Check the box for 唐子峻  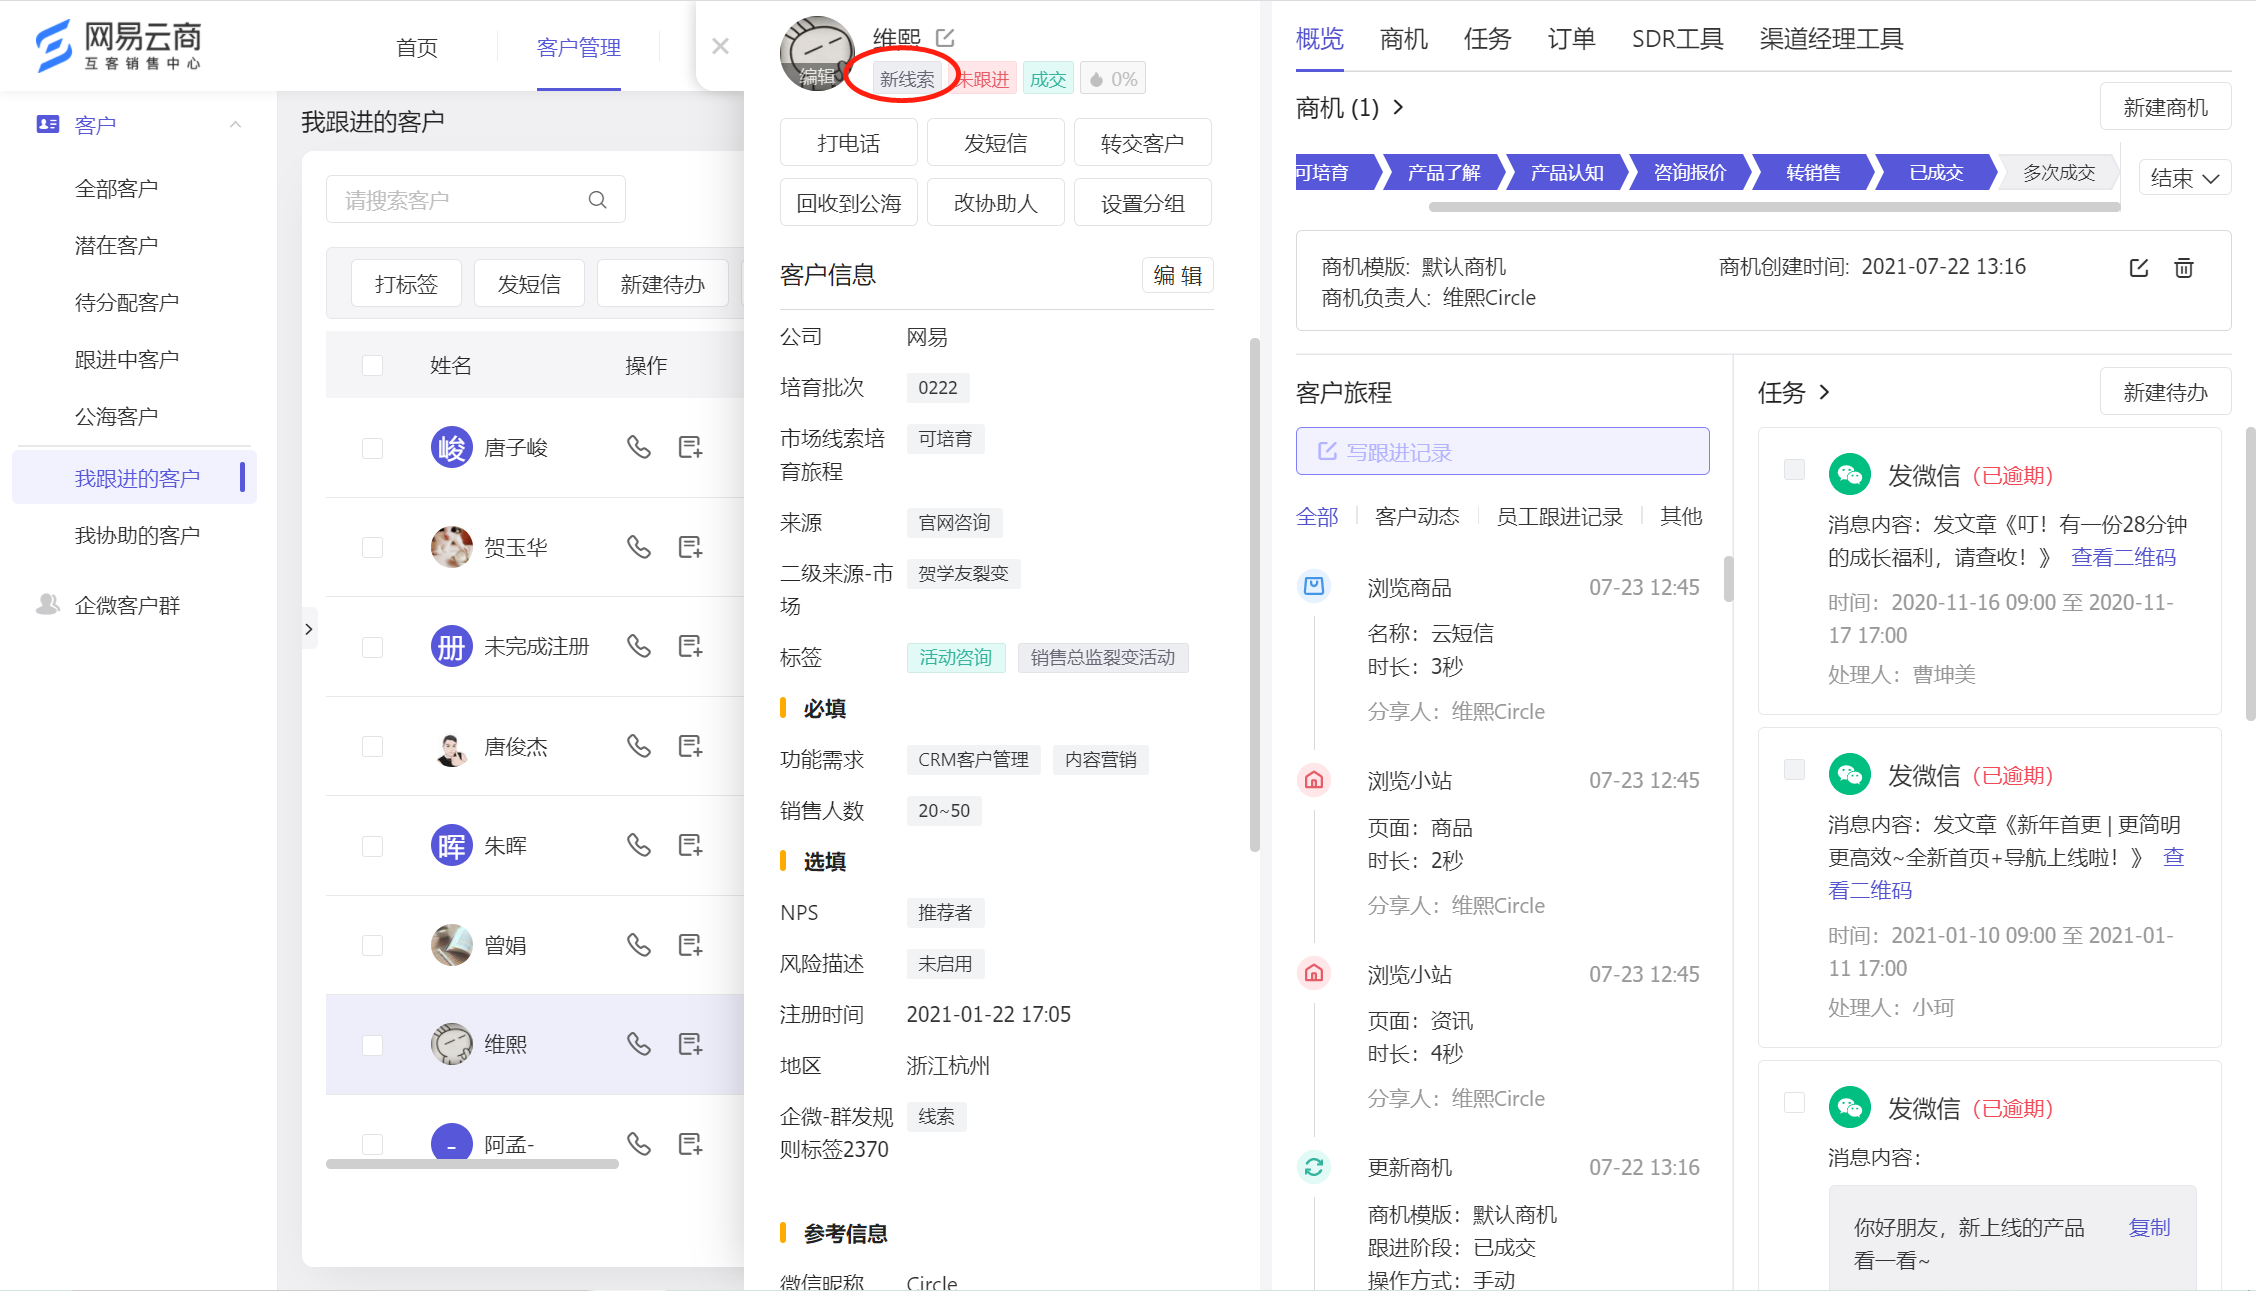[x=372, y=448]
